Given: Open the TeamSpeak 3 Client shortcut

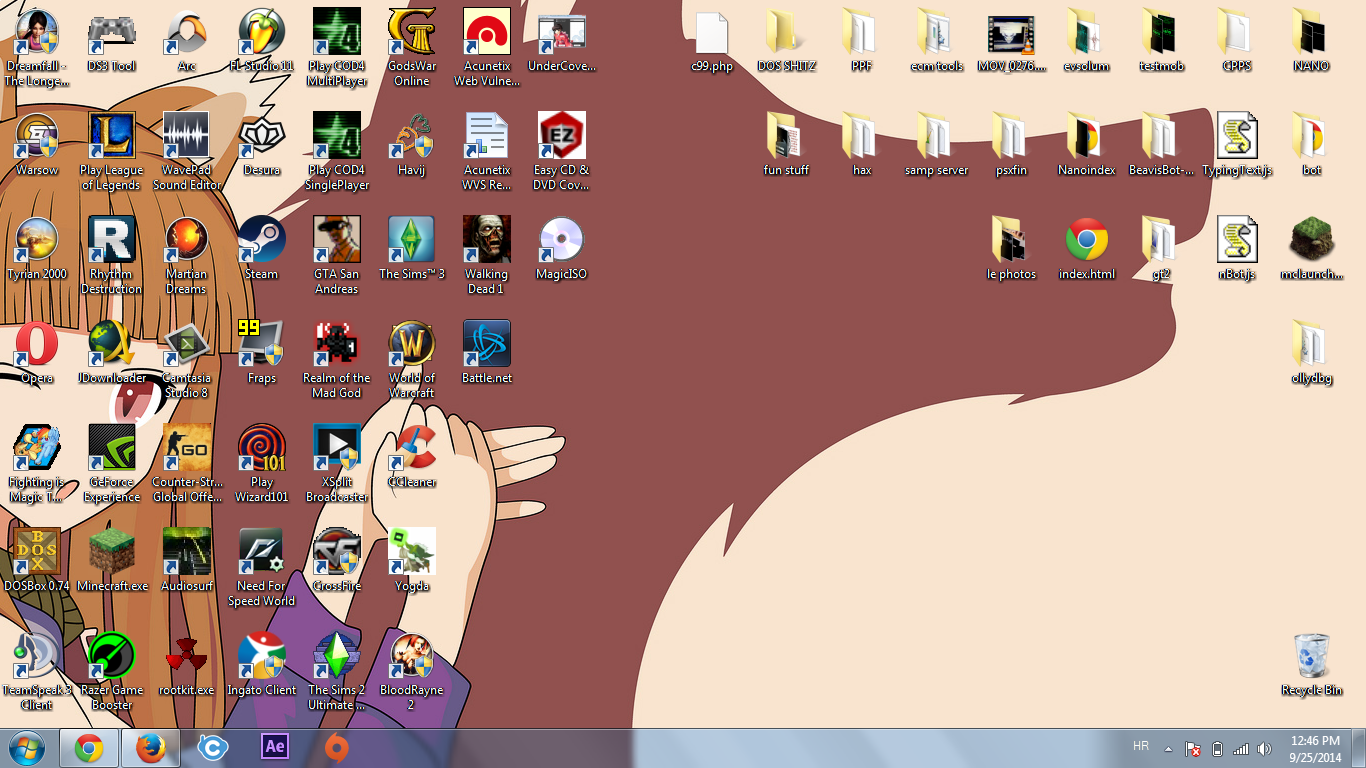Looking at the screenshot, I should coord(37,672).
